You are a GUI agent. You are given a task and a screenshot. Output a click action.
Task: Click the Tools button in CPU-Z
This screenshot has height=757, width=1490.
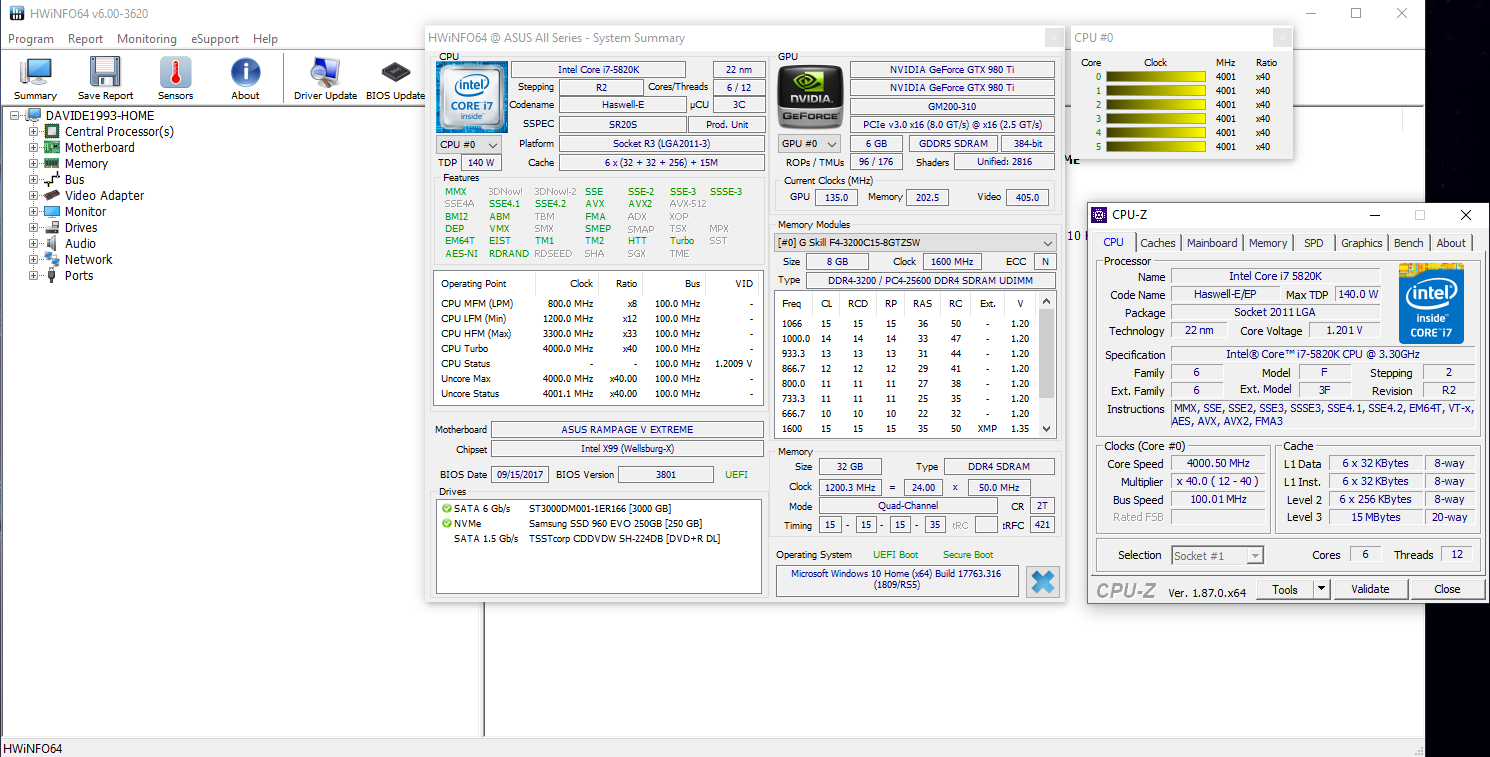pos(1285,589)
